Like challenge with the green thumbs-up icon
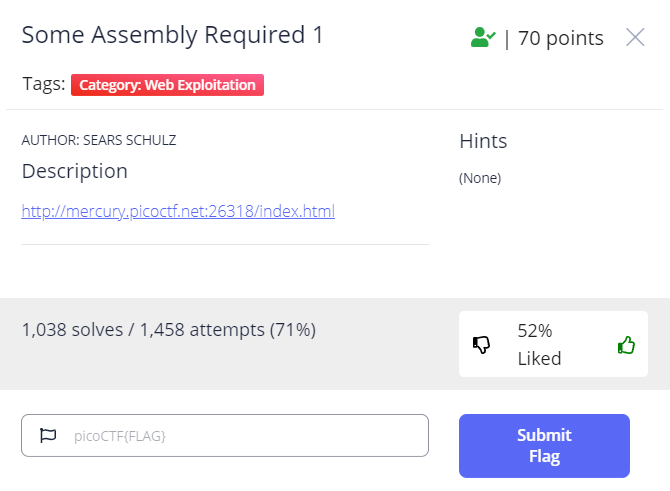 tap(626, 345)
